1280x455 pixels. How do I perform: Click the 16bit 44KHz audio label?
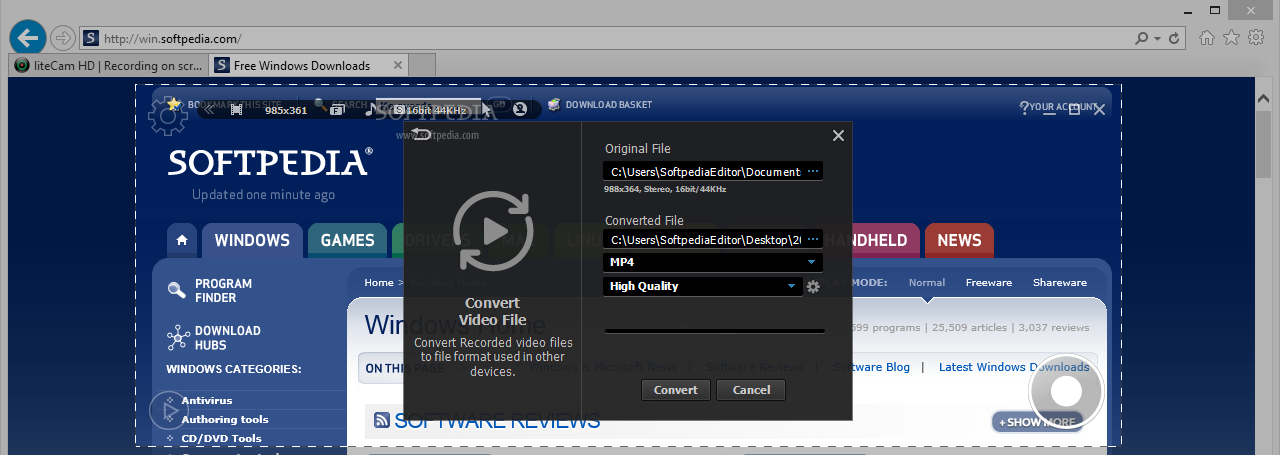pyautogui.click(x=438, y=110)
